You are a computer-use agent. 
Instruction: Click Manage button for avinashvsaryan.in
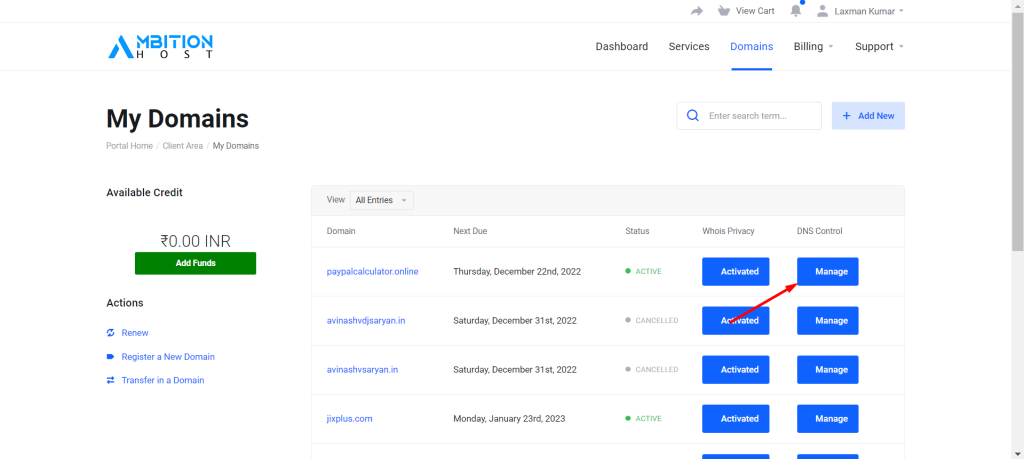tap(827, 370)
